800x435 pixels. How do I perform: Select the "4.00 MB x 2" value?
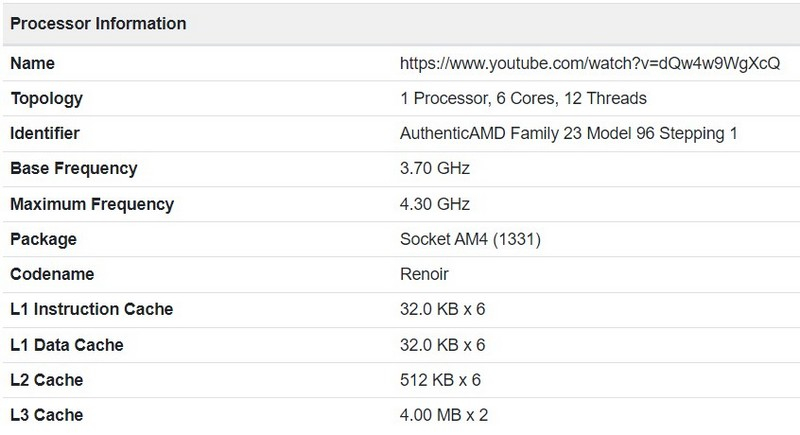pos(443,414)
